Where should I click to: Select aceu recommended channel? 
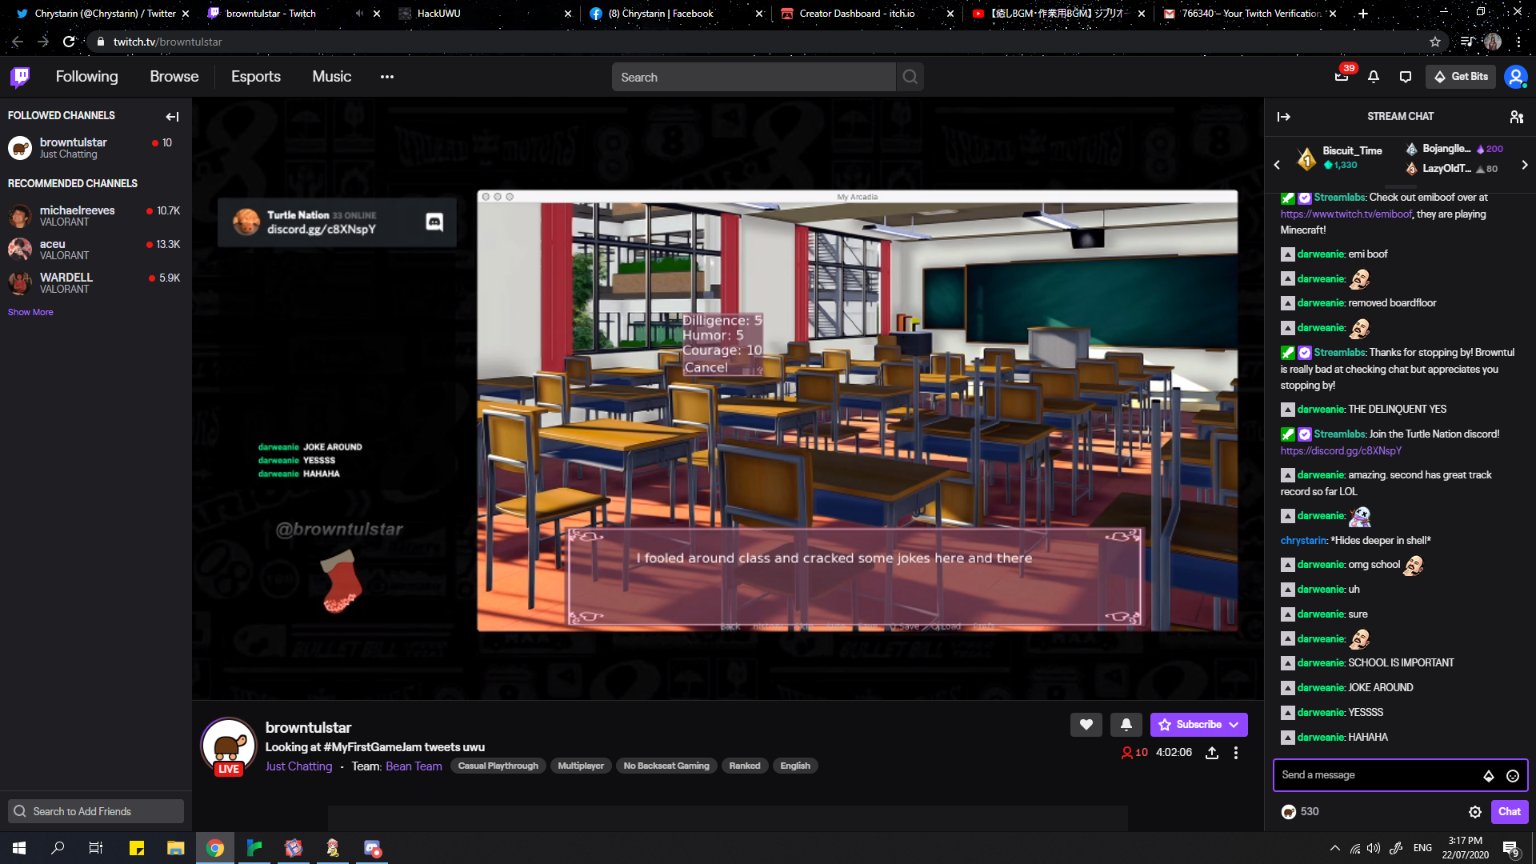(x=95, y=249)
